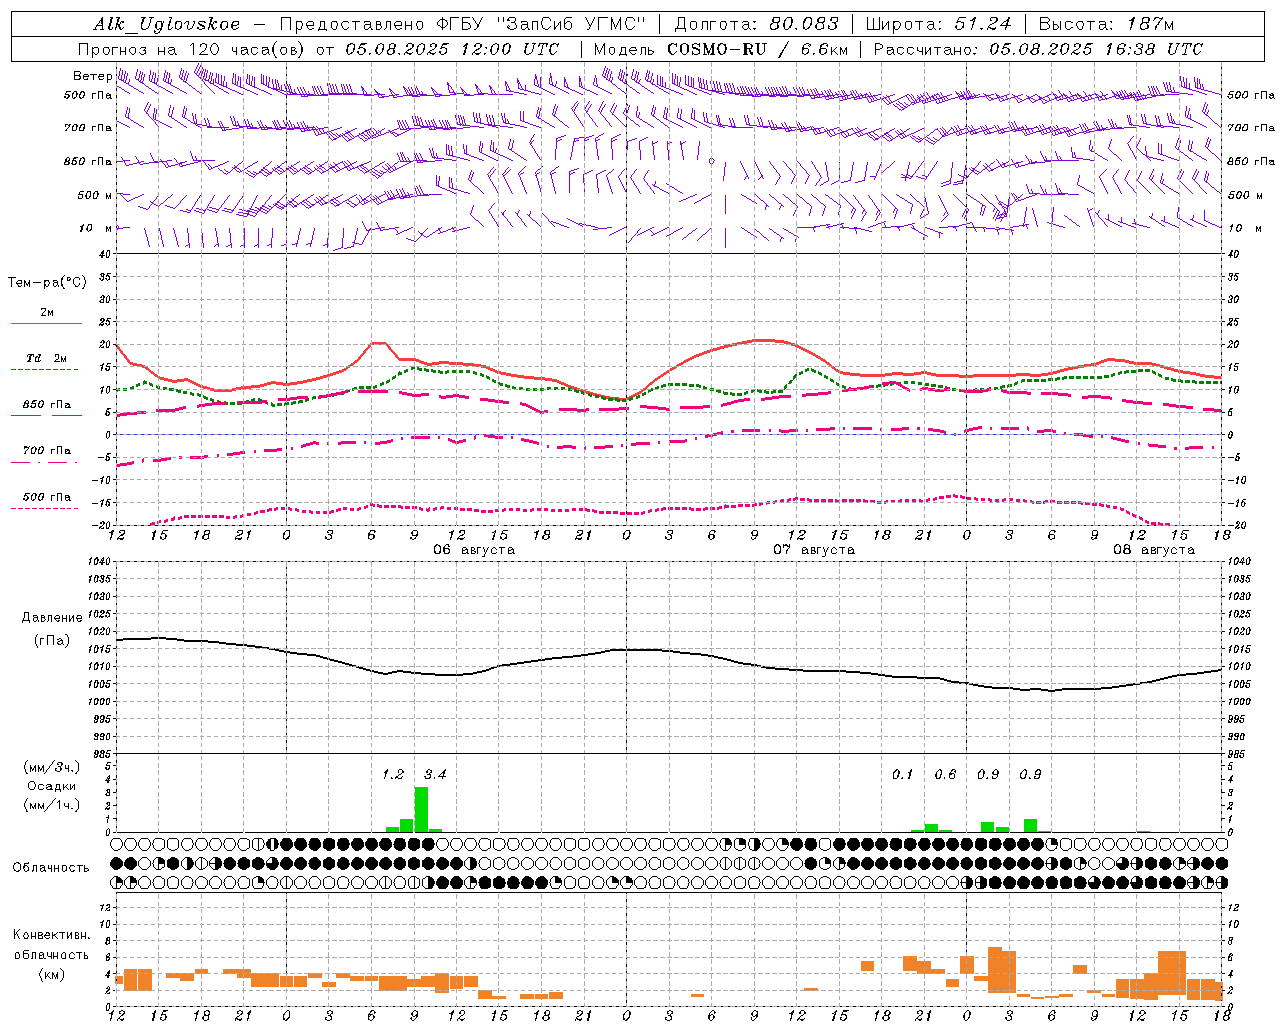Click the 'Высота: 187м' elevation text
The height and width of the screenshot is (1024, 1280).
click(x=1106, y=24)
